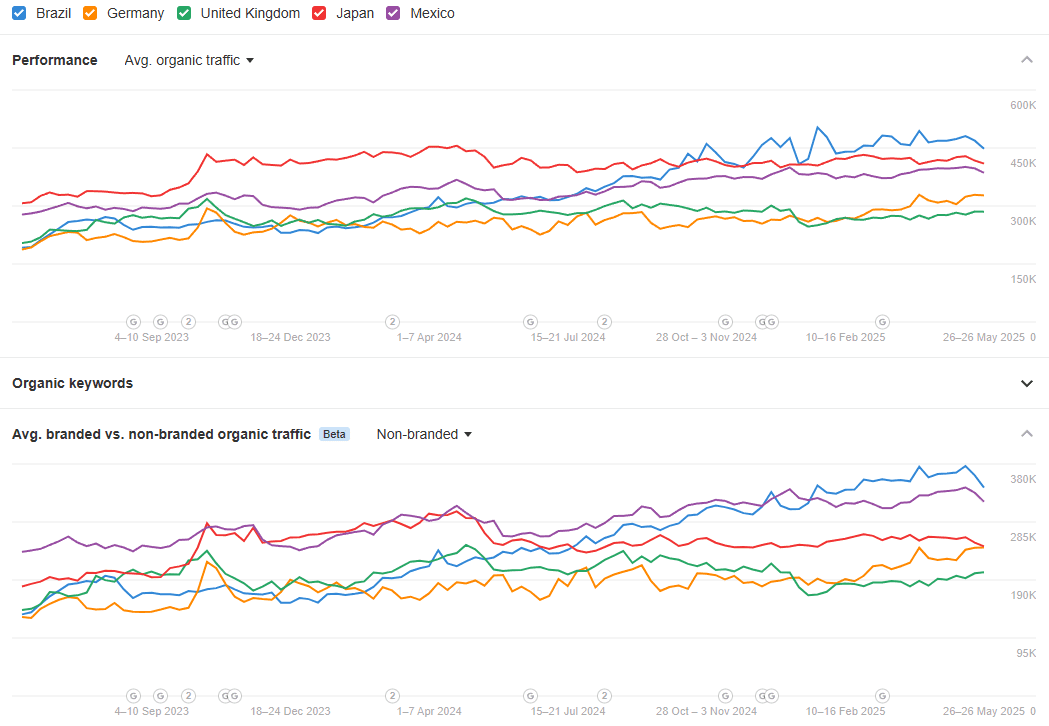Disable the United Kingdom checkbox
This screenshot has height=726, width=1049.
[184, 13]
